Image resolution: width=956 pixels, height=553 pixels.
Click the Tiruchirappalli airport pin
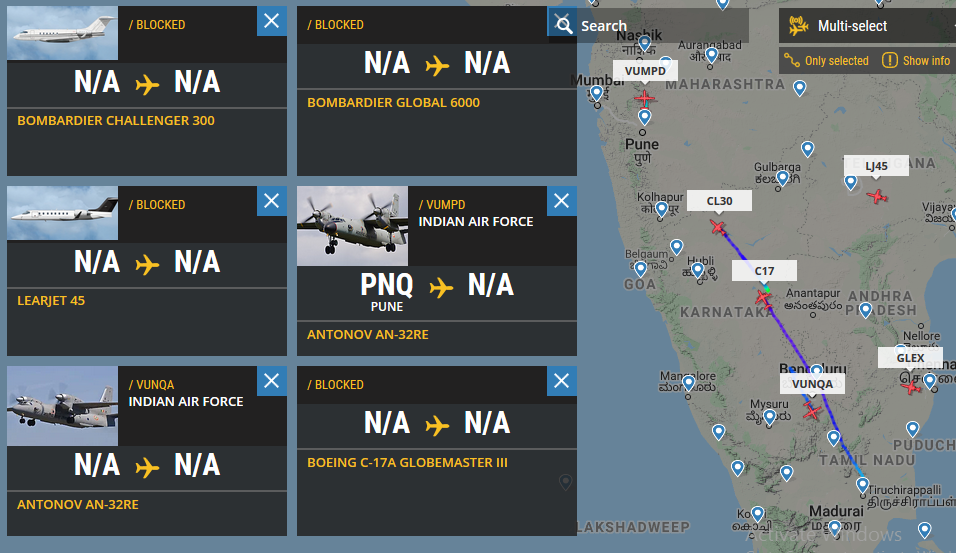862,485
